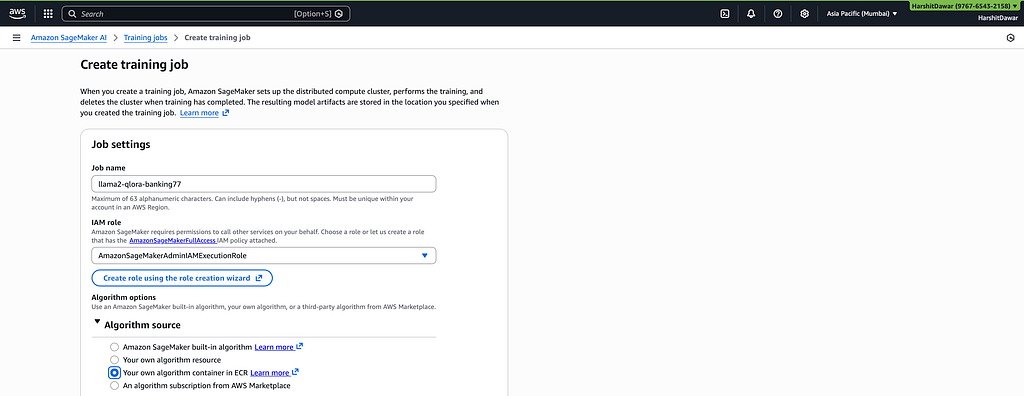Click the Algorithm options label
Viewport: 1024px width, 396px height.
[123, 298]
